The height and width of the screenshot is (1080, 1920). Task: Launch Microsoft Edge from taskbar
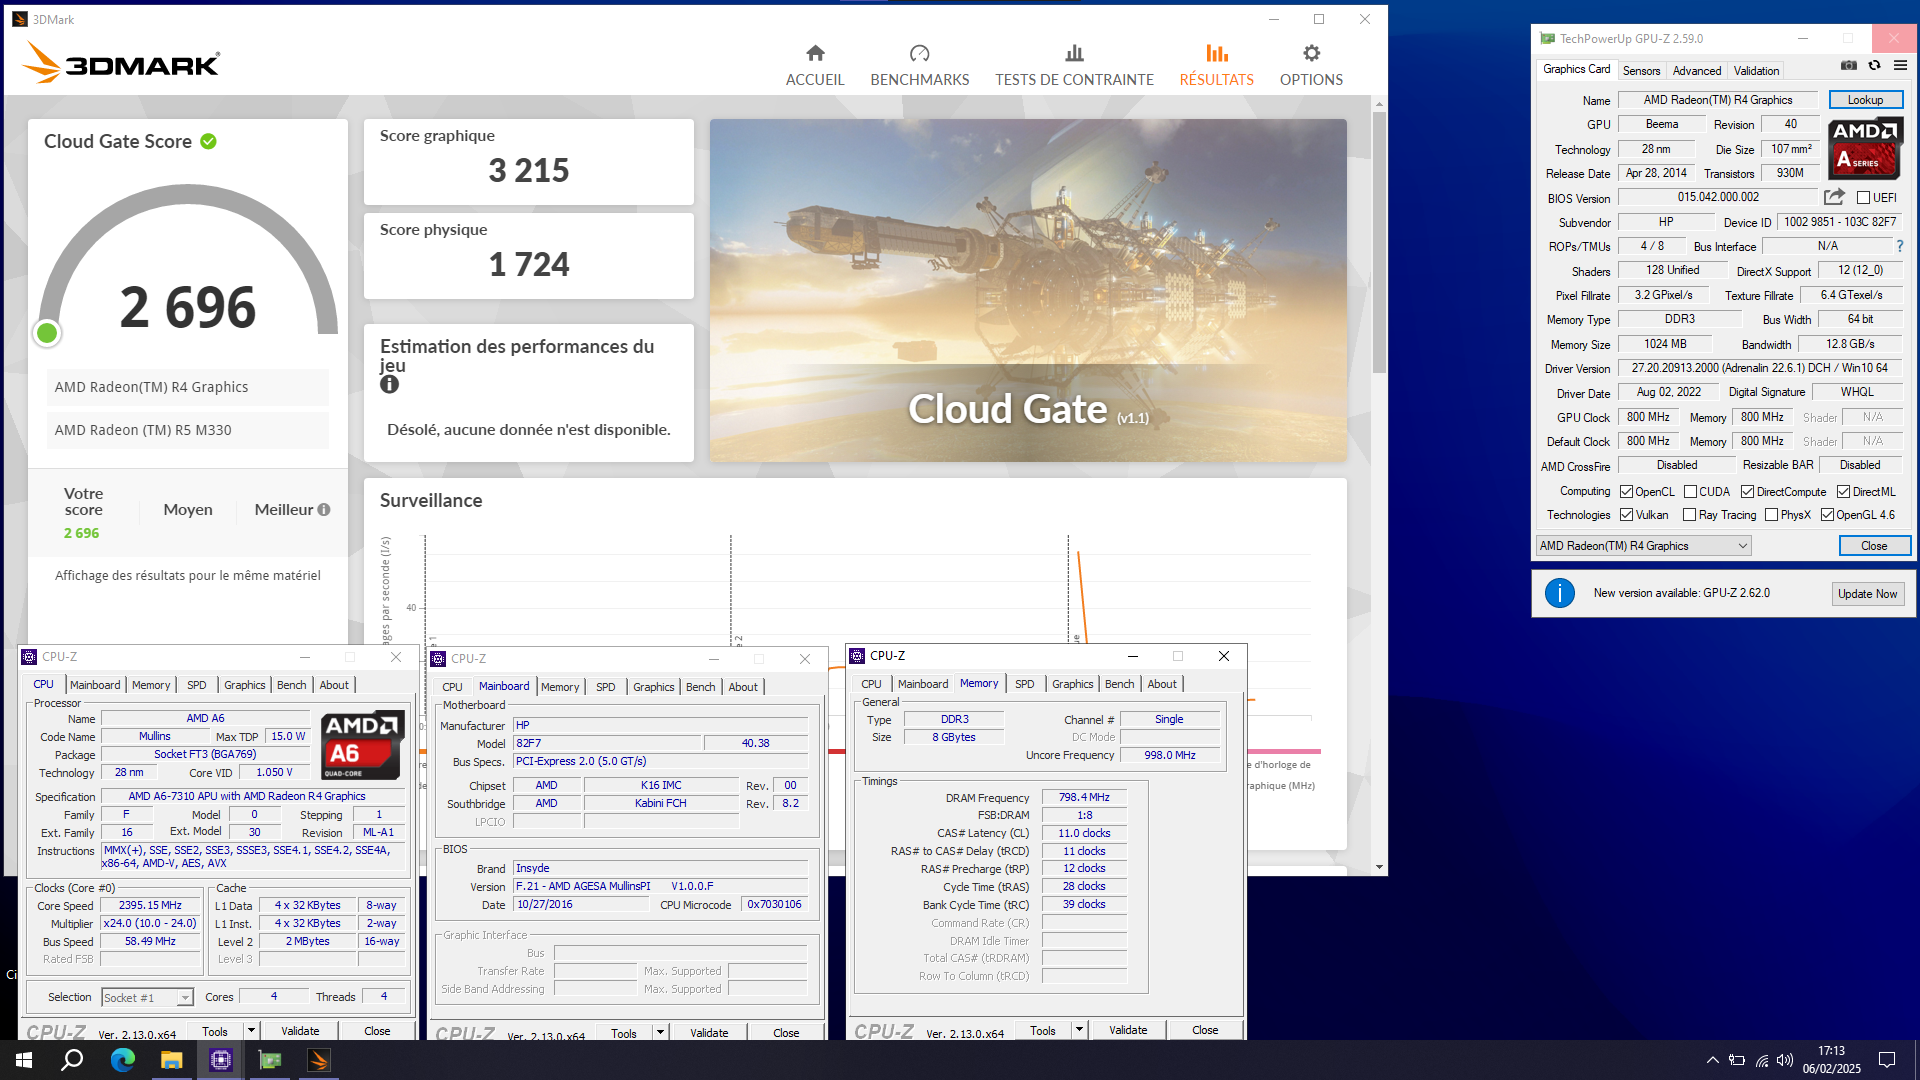(122, 1060)
